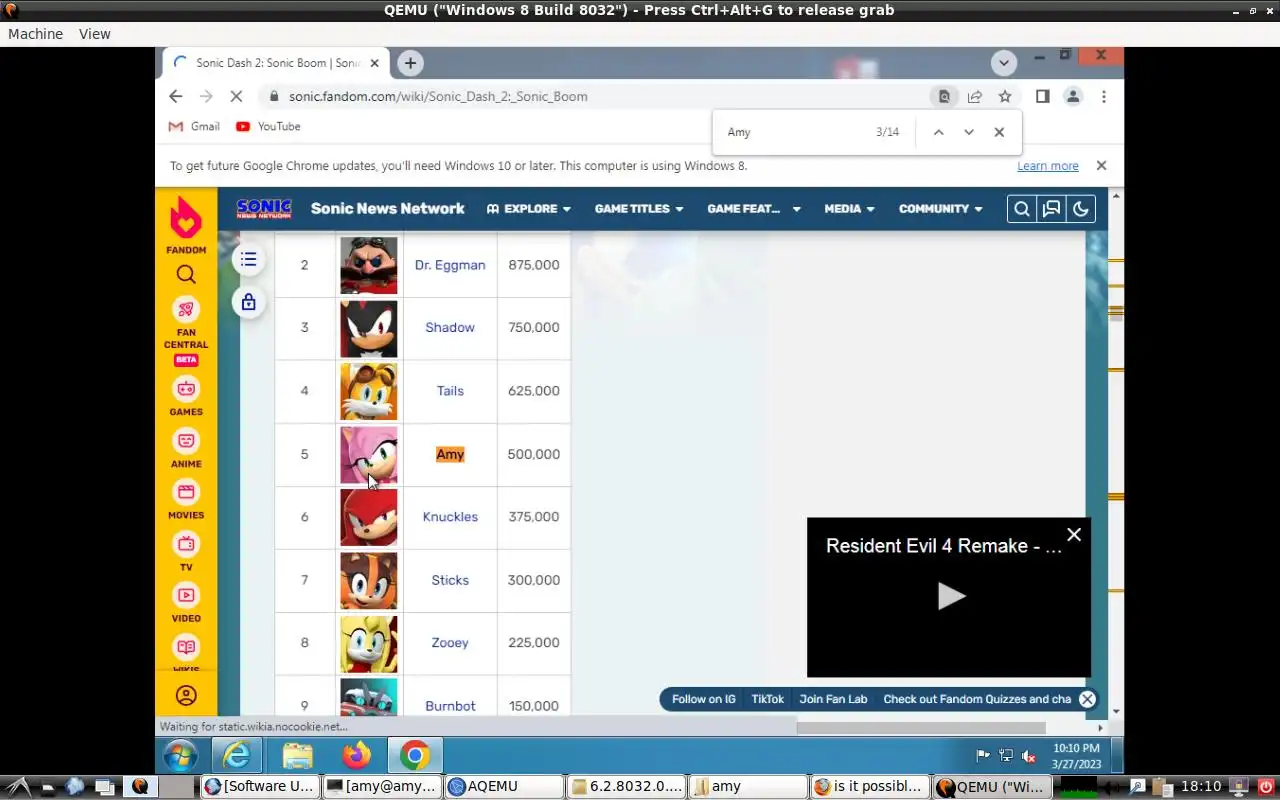Click the find-in-page search icon in address bar

944,96
